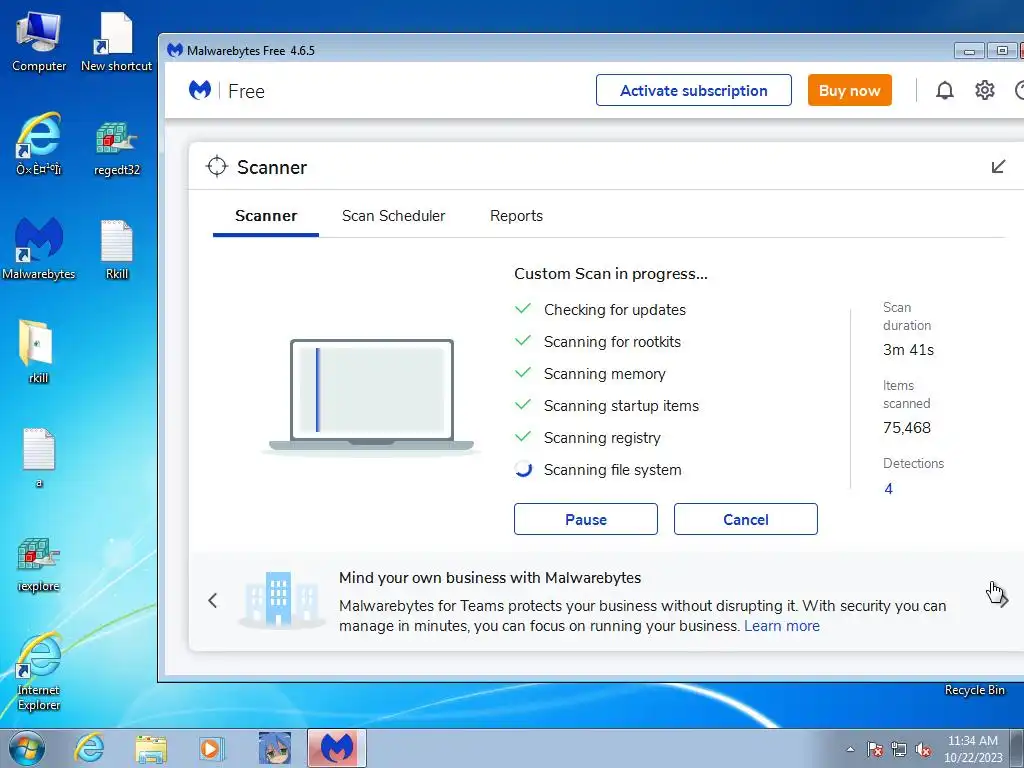This screenshot has height=768, width=1024.
Task: Click the muted volume tray icon
Action: point(923,750)
